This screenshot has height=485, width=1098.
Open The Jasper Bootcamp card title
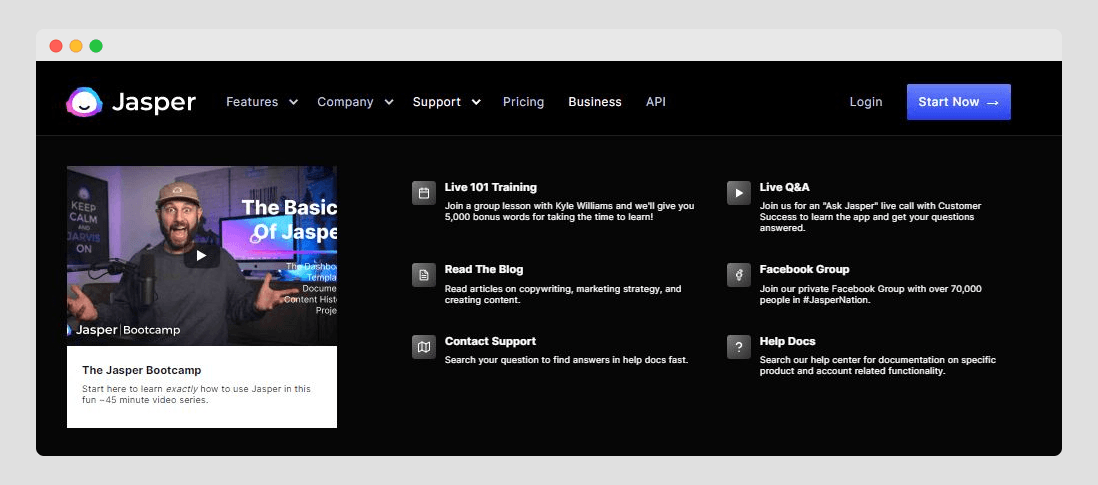click(141, 370)
